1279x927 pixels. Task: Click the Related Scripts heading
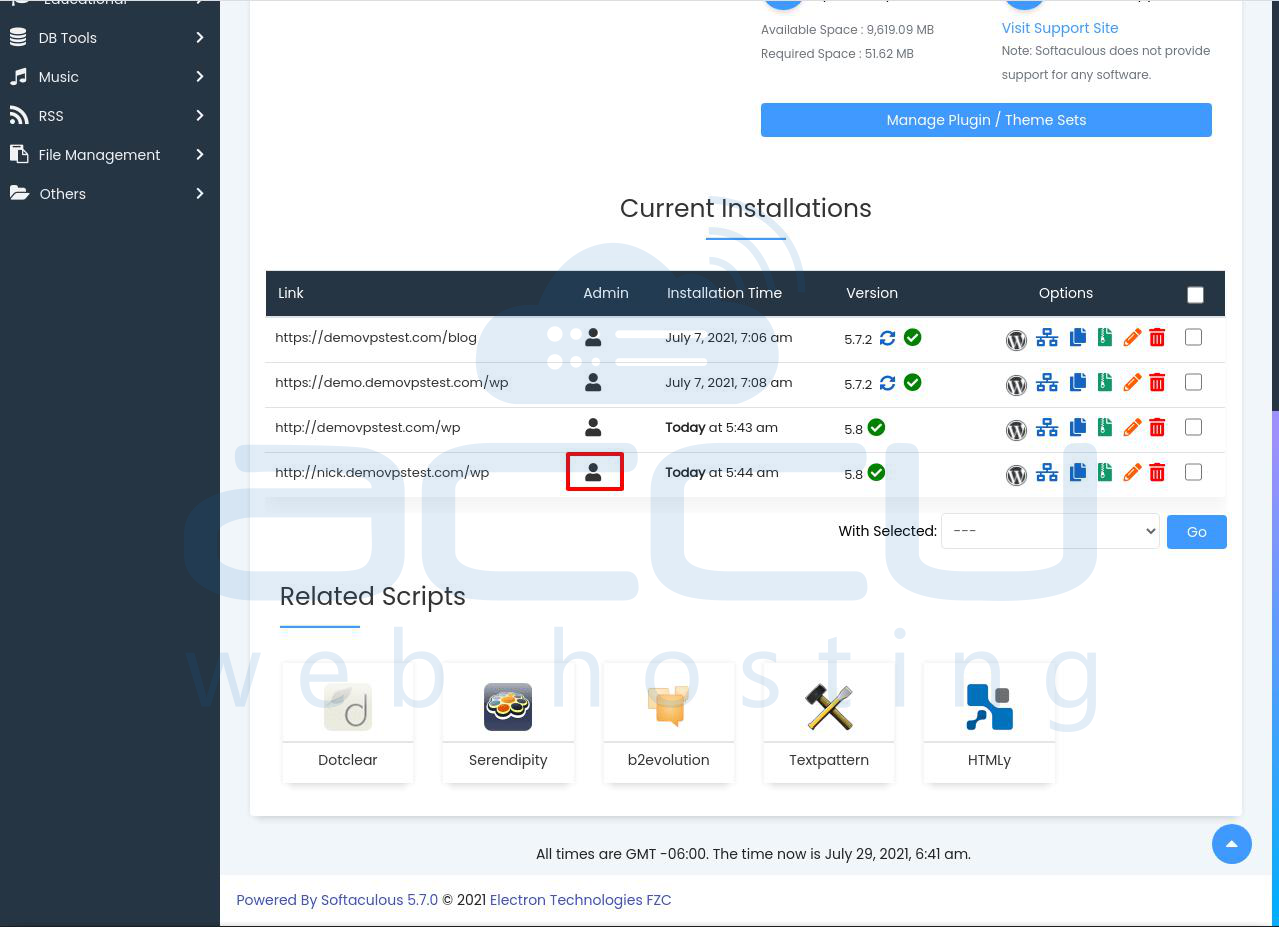coord(373,596)
